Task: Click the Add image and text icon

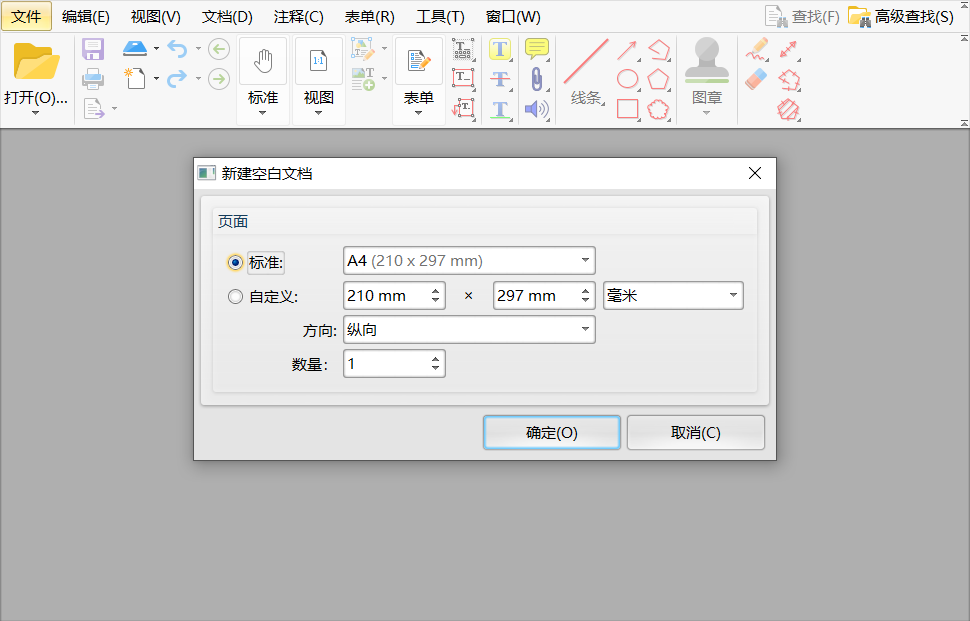Action: pyautogui.click(x=363, y=79)
